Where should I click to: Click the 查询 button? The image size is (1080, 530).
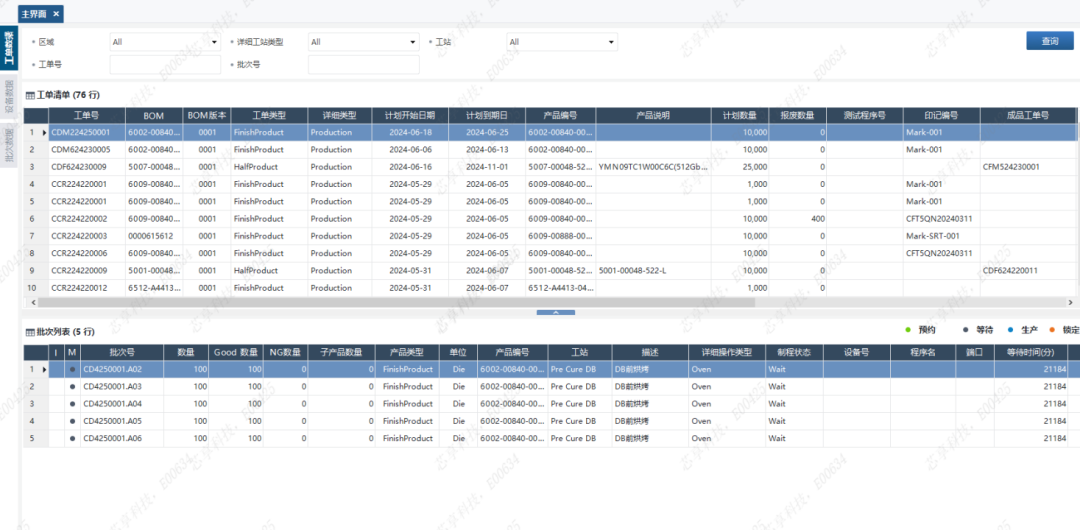[x=1050, y=41]
